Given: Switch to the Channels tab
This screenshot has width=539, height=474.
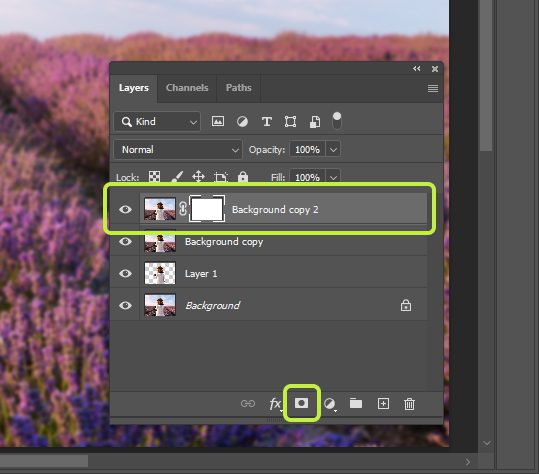Looking at the screenshot, I should click(187, 88).
